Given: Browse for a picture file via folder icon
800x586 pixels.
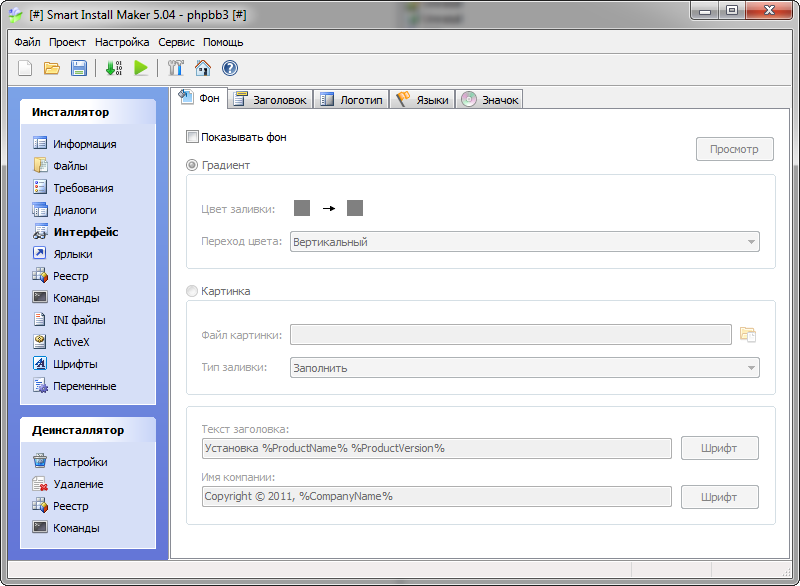Looking at the screenshot, I should pos(747,334).
